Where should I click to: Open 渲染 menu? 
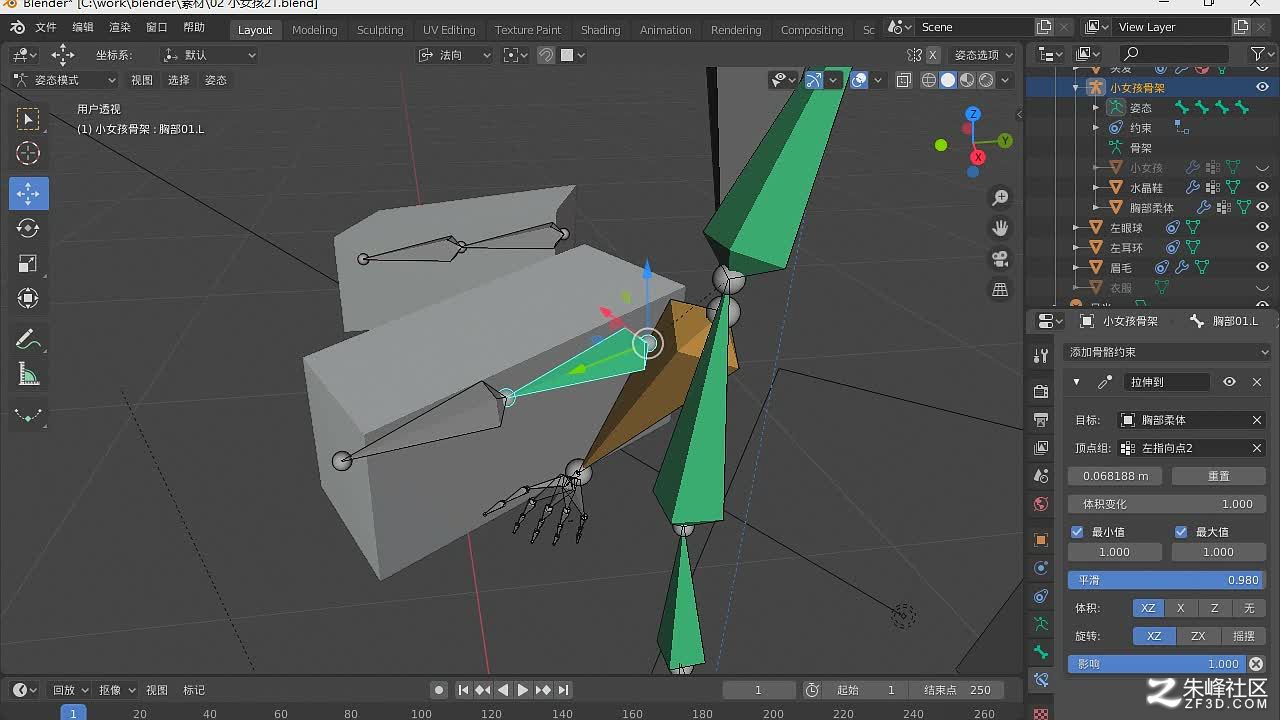120,28
